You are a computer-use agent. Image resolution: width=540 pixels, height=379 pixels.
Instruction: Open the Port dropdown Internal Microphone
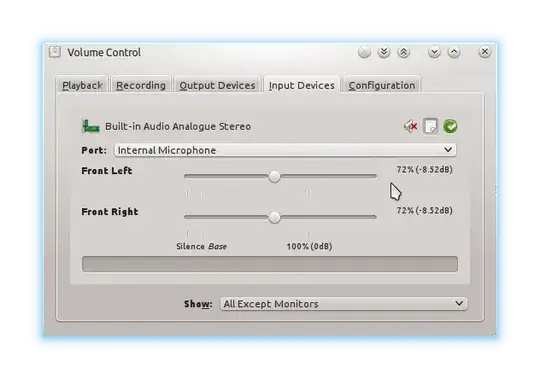pyautogui.click(x=285, y=150)
